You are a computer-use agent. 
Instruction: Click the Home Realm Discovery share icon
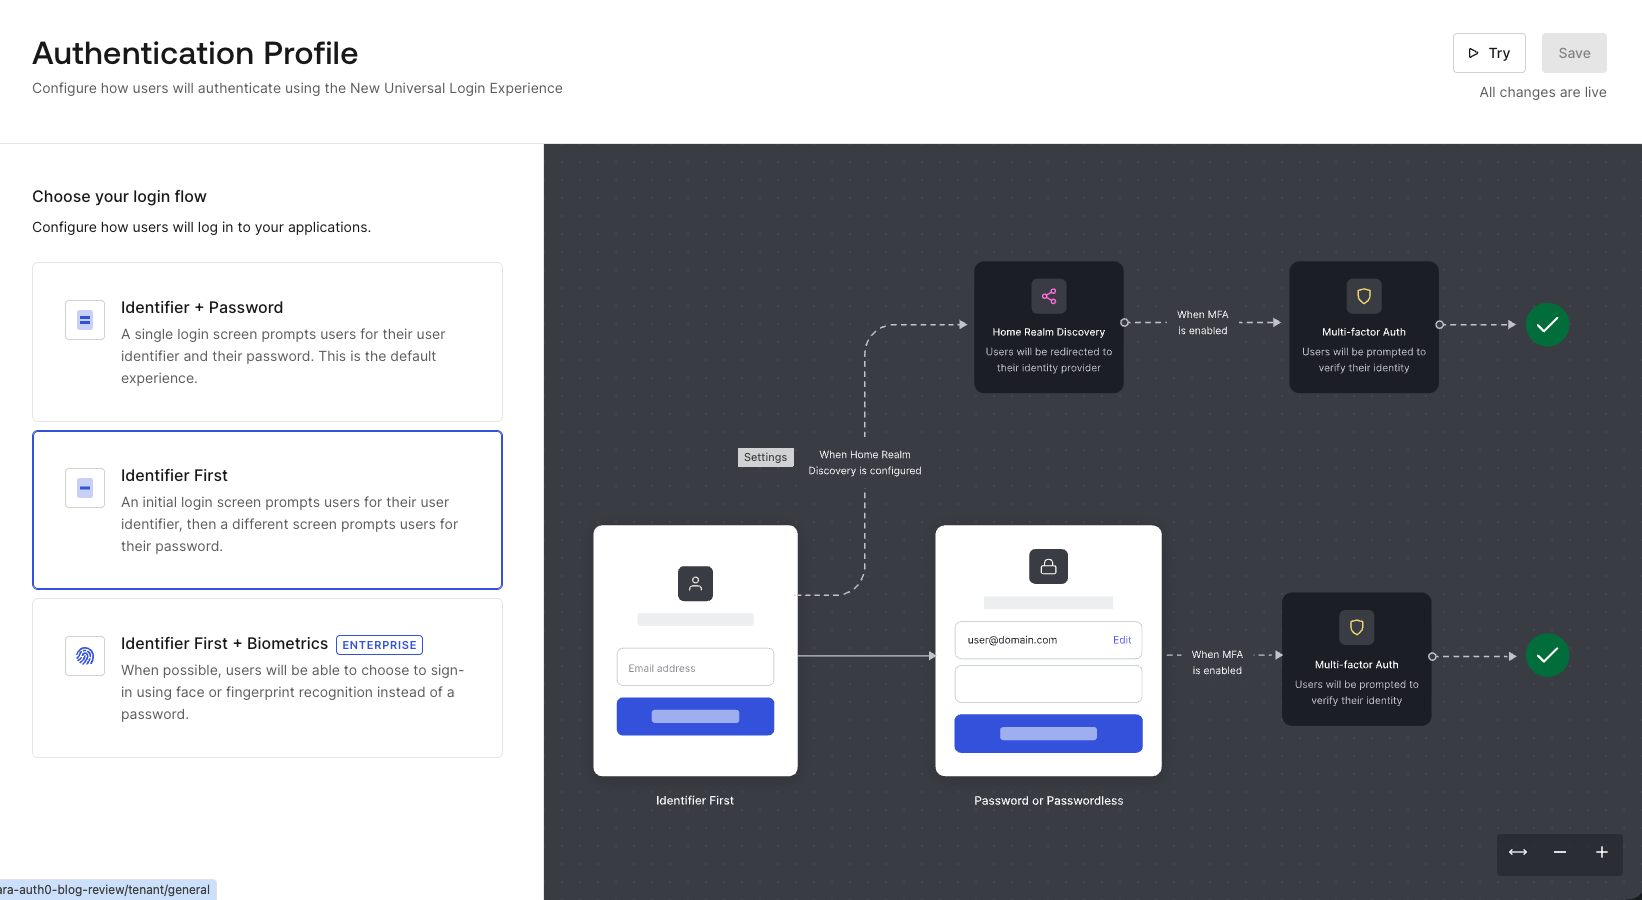1048,296
